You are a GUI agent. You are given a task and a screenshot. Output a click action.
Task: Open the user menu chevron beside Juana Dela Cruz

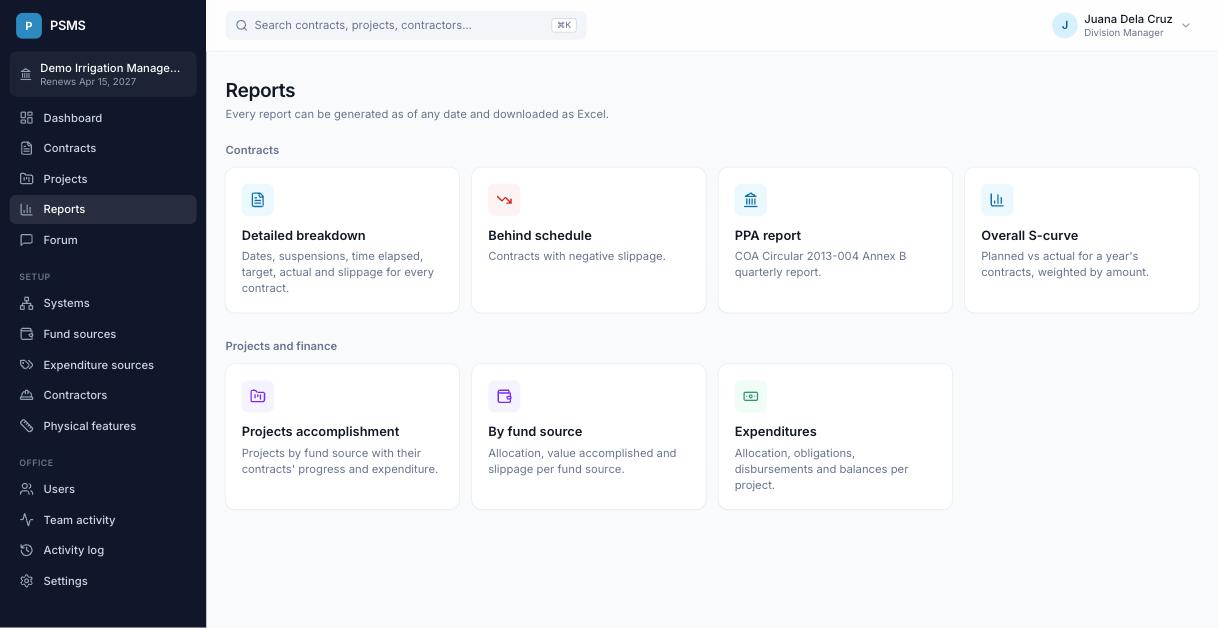point(1186,26)
